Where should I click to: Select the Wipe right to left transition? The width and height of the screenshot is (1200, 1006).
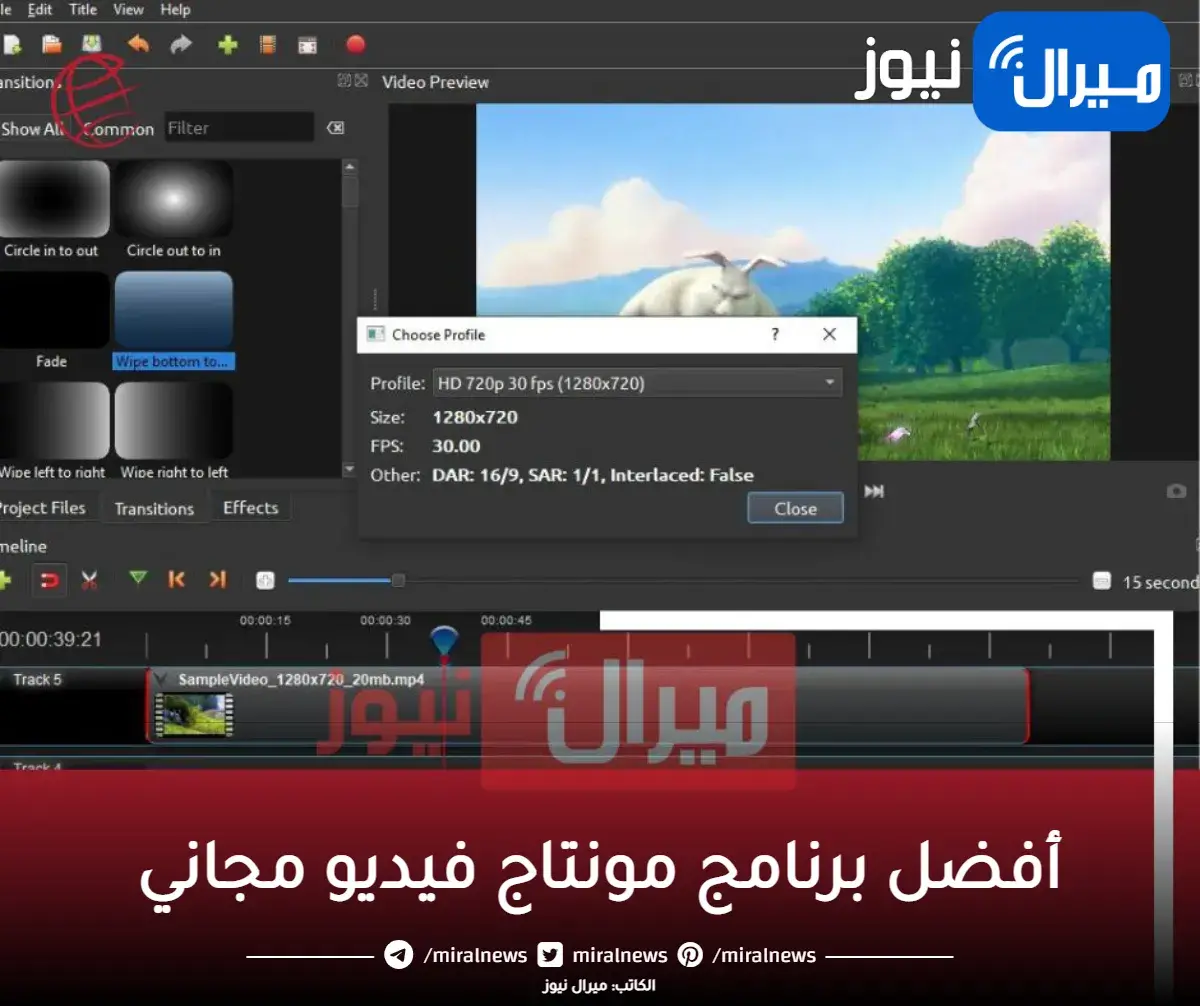(174, 430)
